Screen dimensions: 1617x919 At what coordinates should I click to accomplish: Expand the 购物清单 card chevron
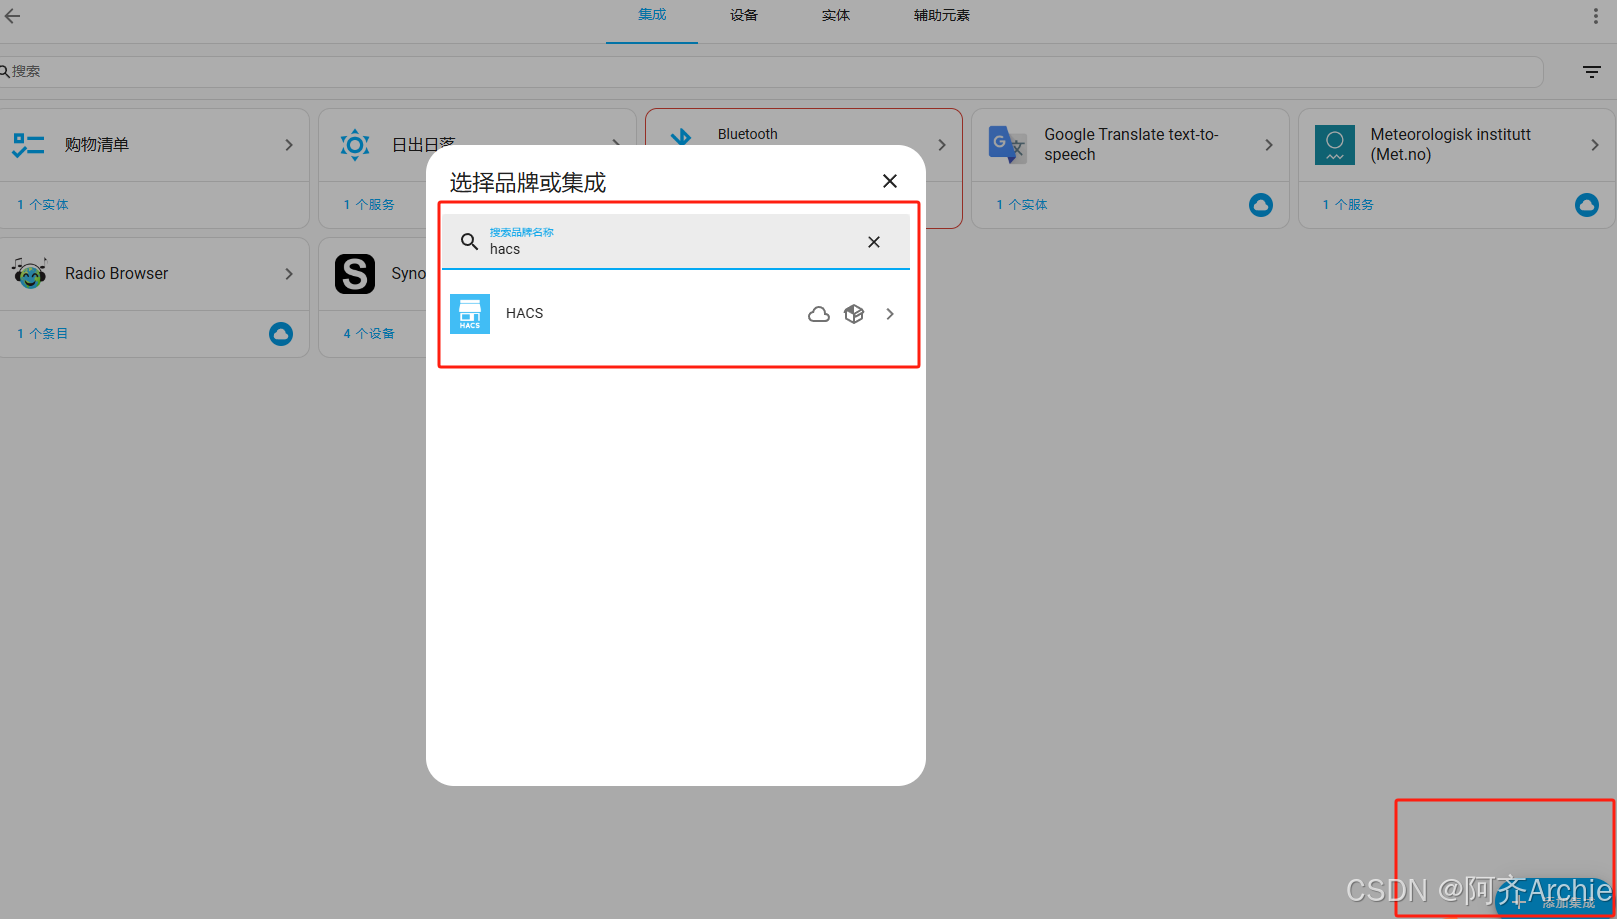point(289,145)
